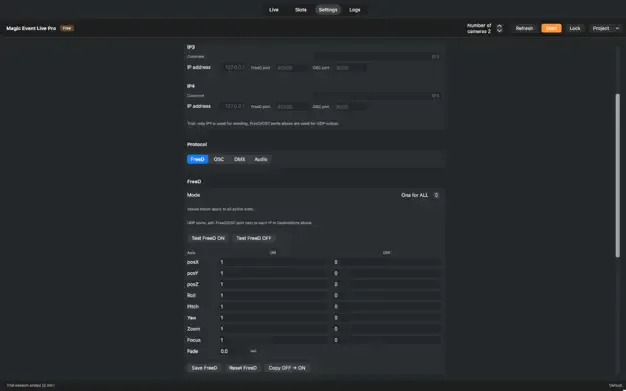
Task: Open the Mode dropdown showing One for ALL
Action: [x=420, y=195]
